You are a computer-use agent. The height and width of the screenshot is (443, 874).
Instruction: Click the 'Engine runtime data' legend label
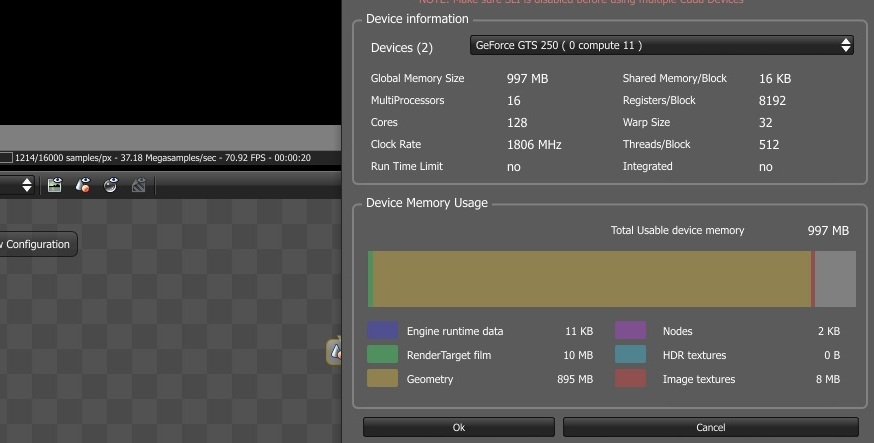tap(455, 331)
